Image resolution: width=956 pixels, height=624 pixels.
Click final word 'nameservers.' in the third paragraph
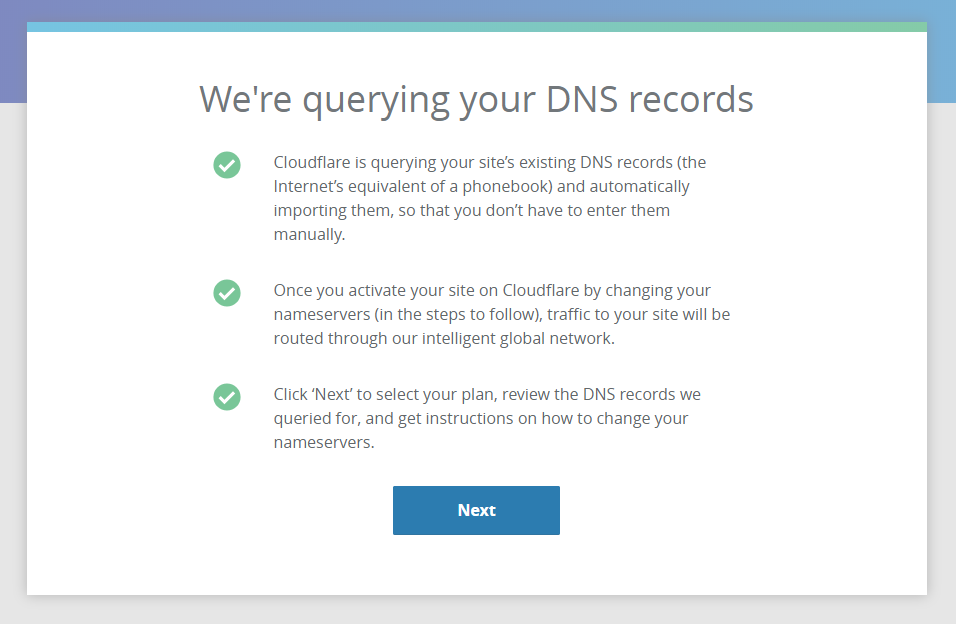point(324,442)
